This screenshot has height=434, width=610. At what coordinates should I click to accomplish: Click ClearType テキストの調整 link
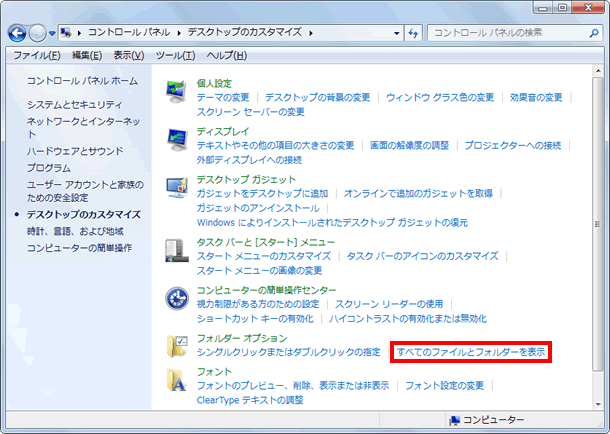coord(250,400)
